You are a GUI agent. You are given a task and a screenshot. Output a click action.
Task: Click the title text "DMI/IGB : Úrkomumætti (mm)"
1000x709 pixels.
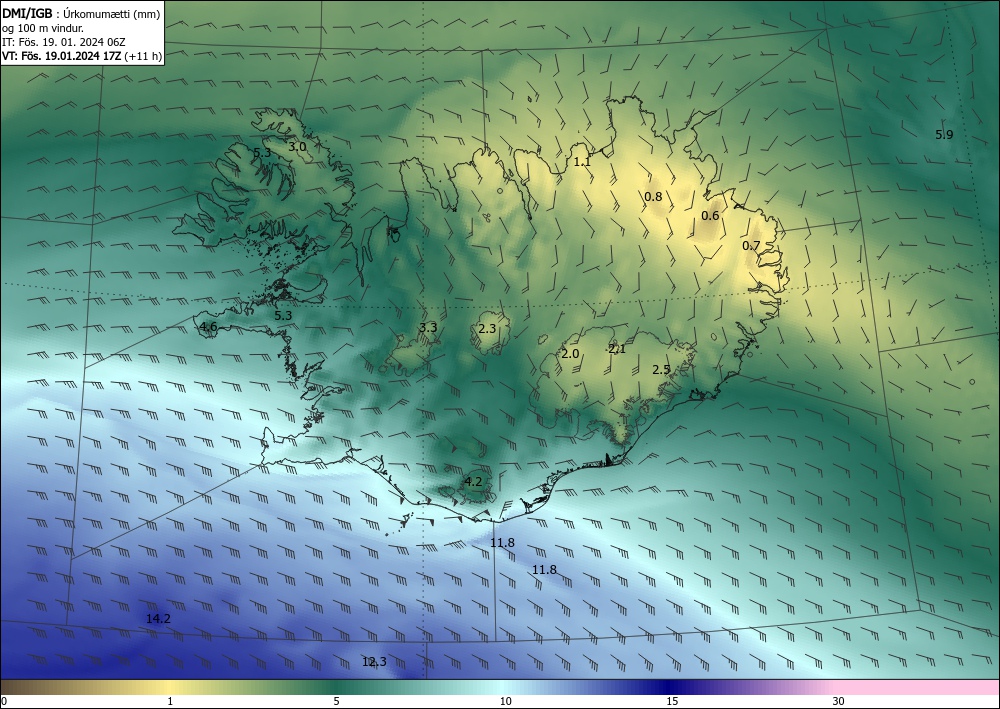pos(81,14)
